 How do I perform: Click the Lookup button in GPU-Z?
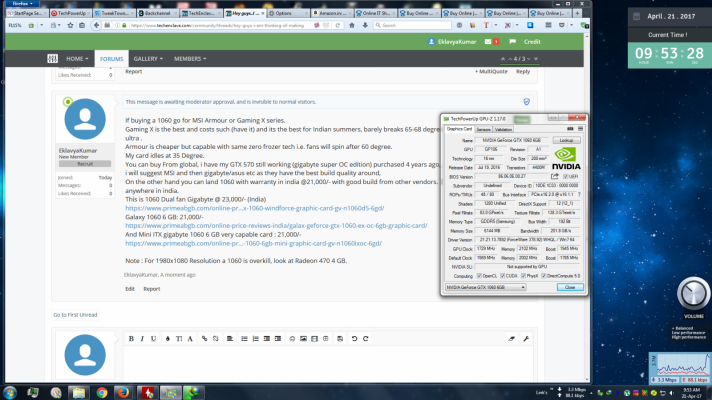tap(566, 140)
